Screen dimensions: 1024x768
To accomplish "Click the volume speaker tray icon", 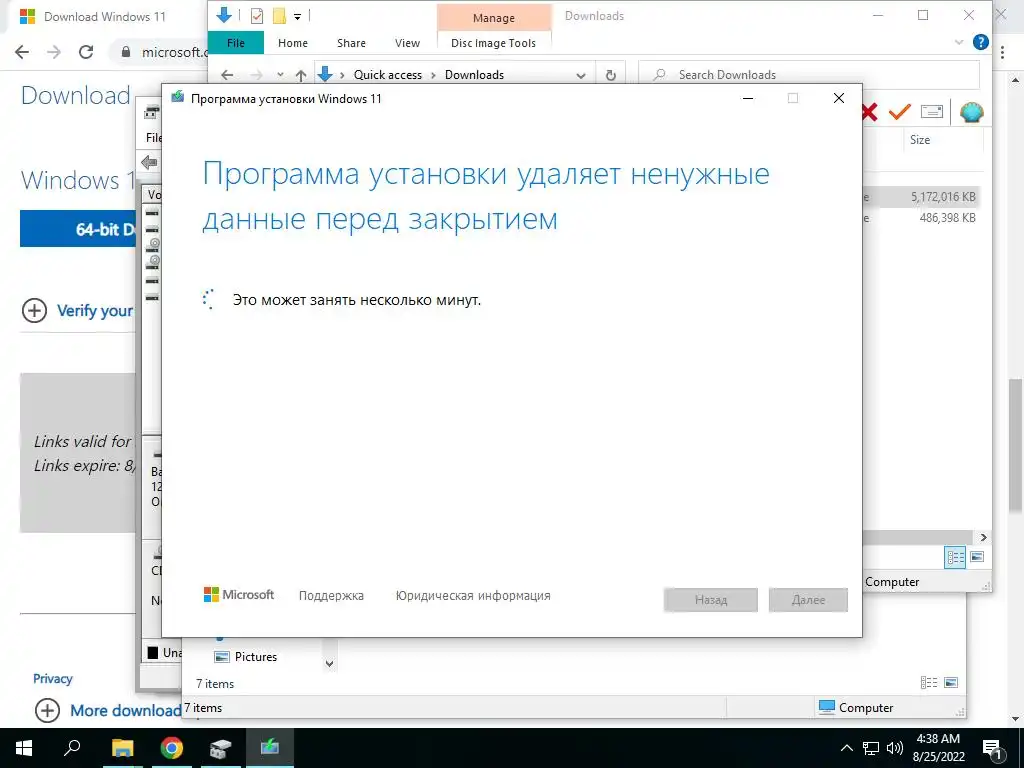I will (894, 748).
